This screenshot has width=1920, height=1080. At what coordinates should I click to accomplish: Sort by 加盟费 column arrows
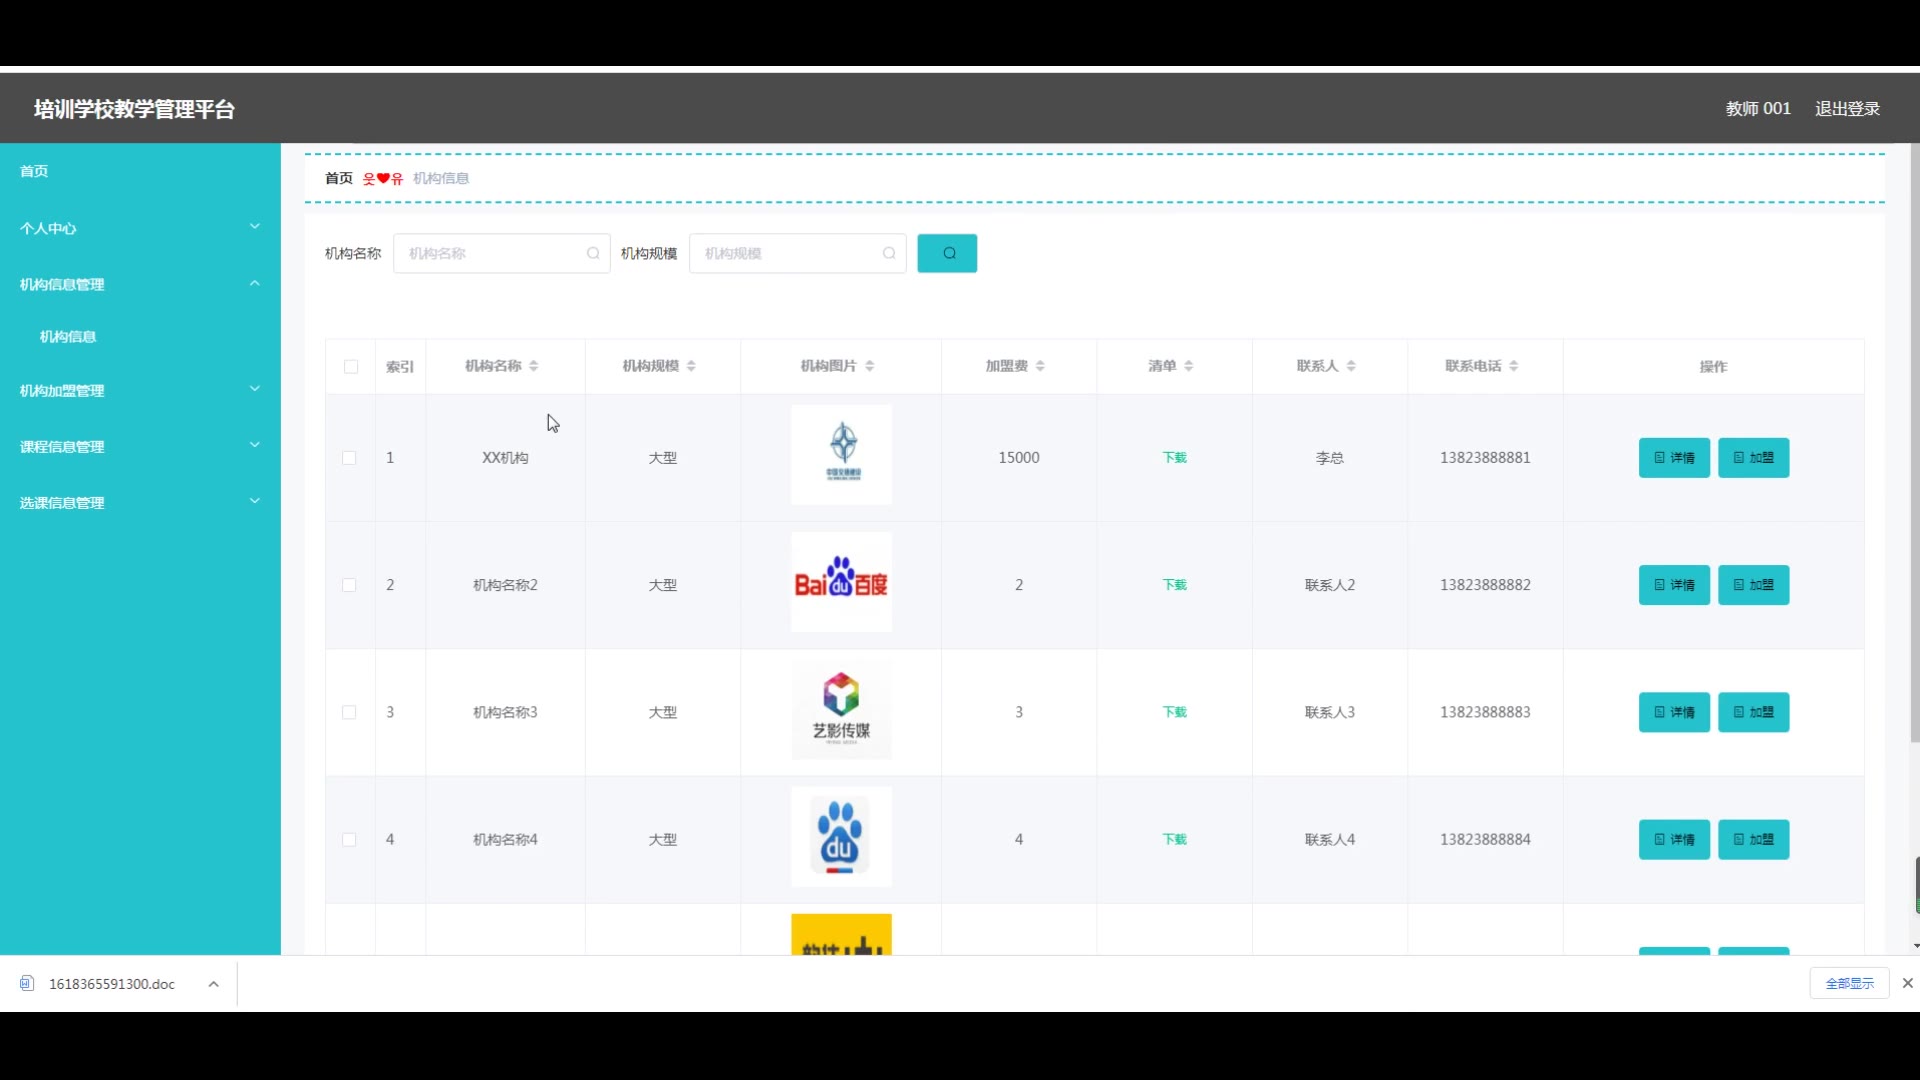1040,366
